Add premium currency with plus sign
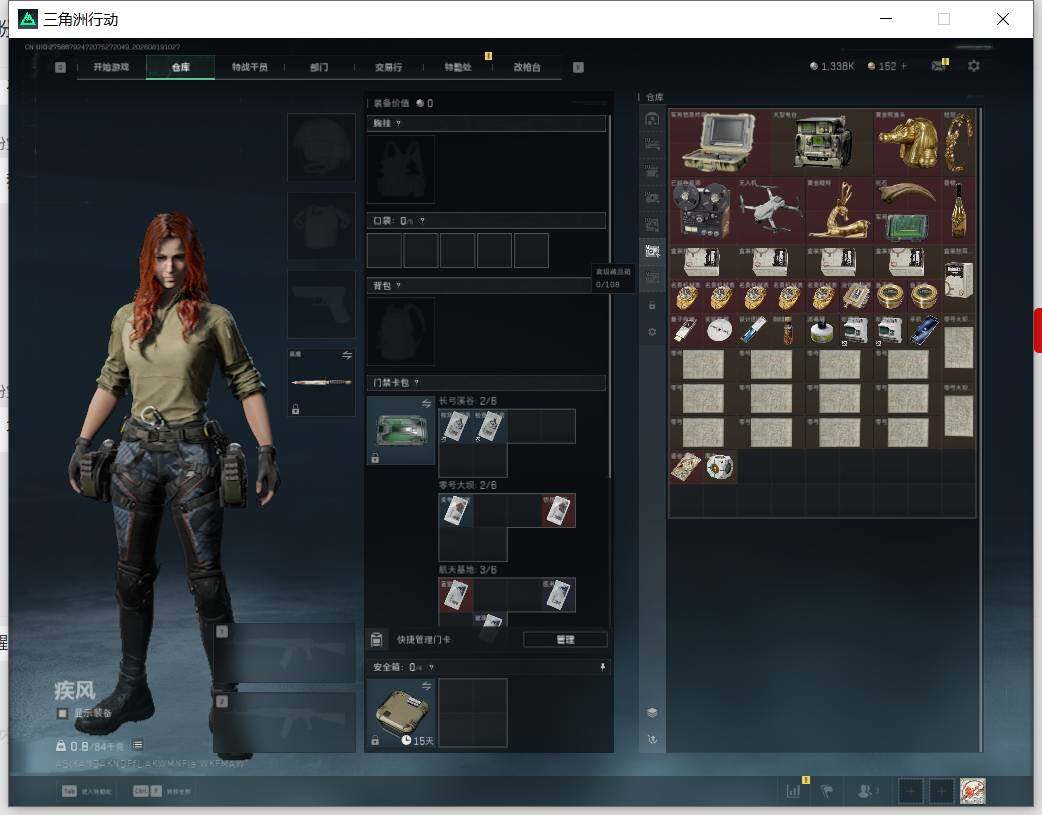The width and height of the screenshot is (1042, 815). tap(903, 66)
